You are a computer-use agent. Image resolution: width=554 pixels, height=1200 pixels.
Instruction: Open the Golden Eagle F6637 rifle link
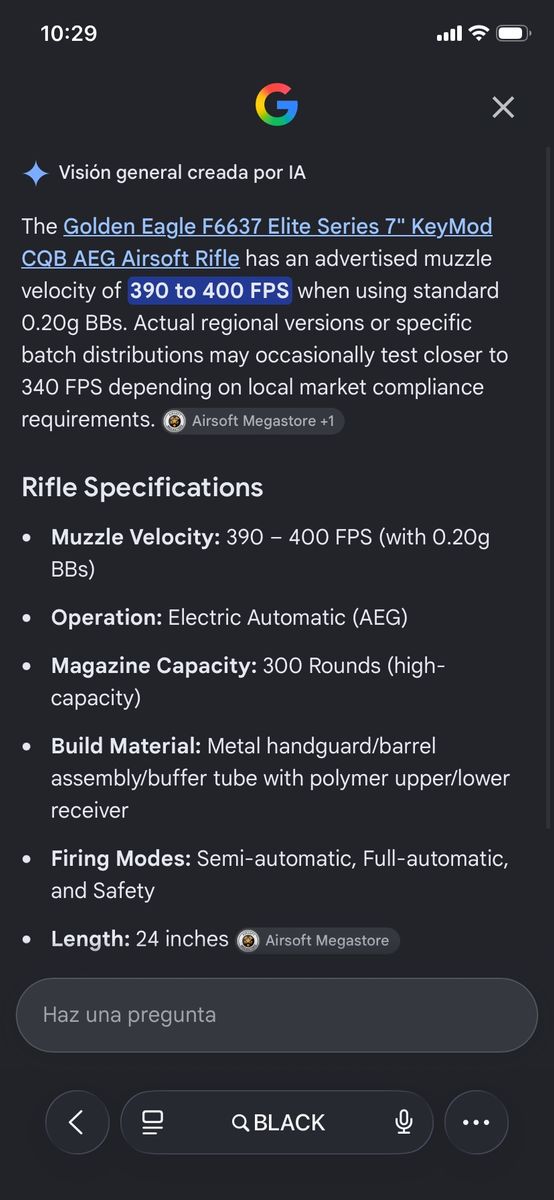click(257, 242)
